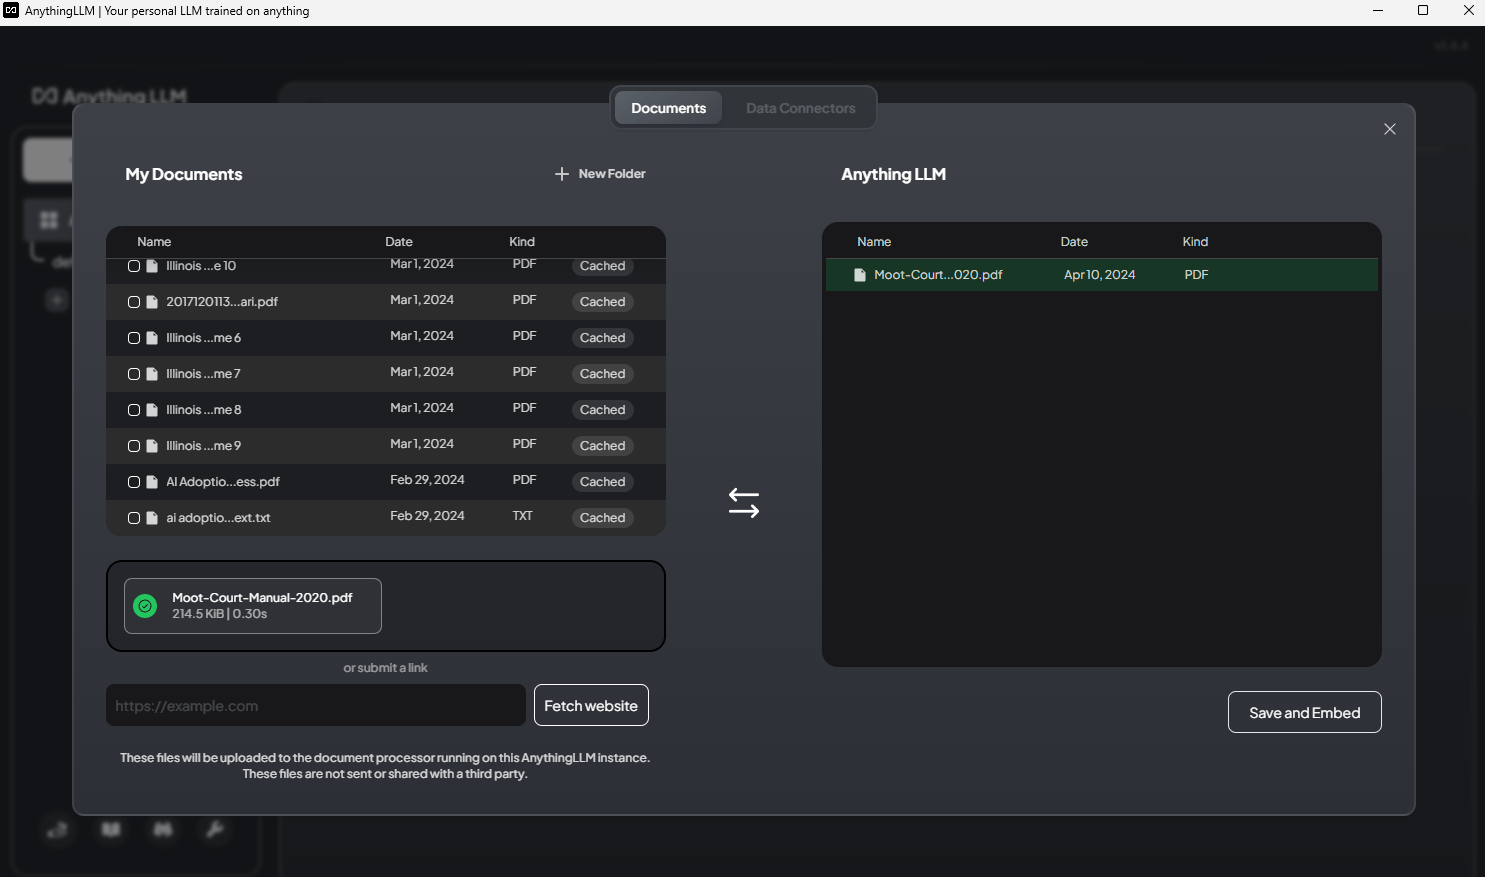
Task: Click file icon next to AI Adoption PDF
Action: 152,482
